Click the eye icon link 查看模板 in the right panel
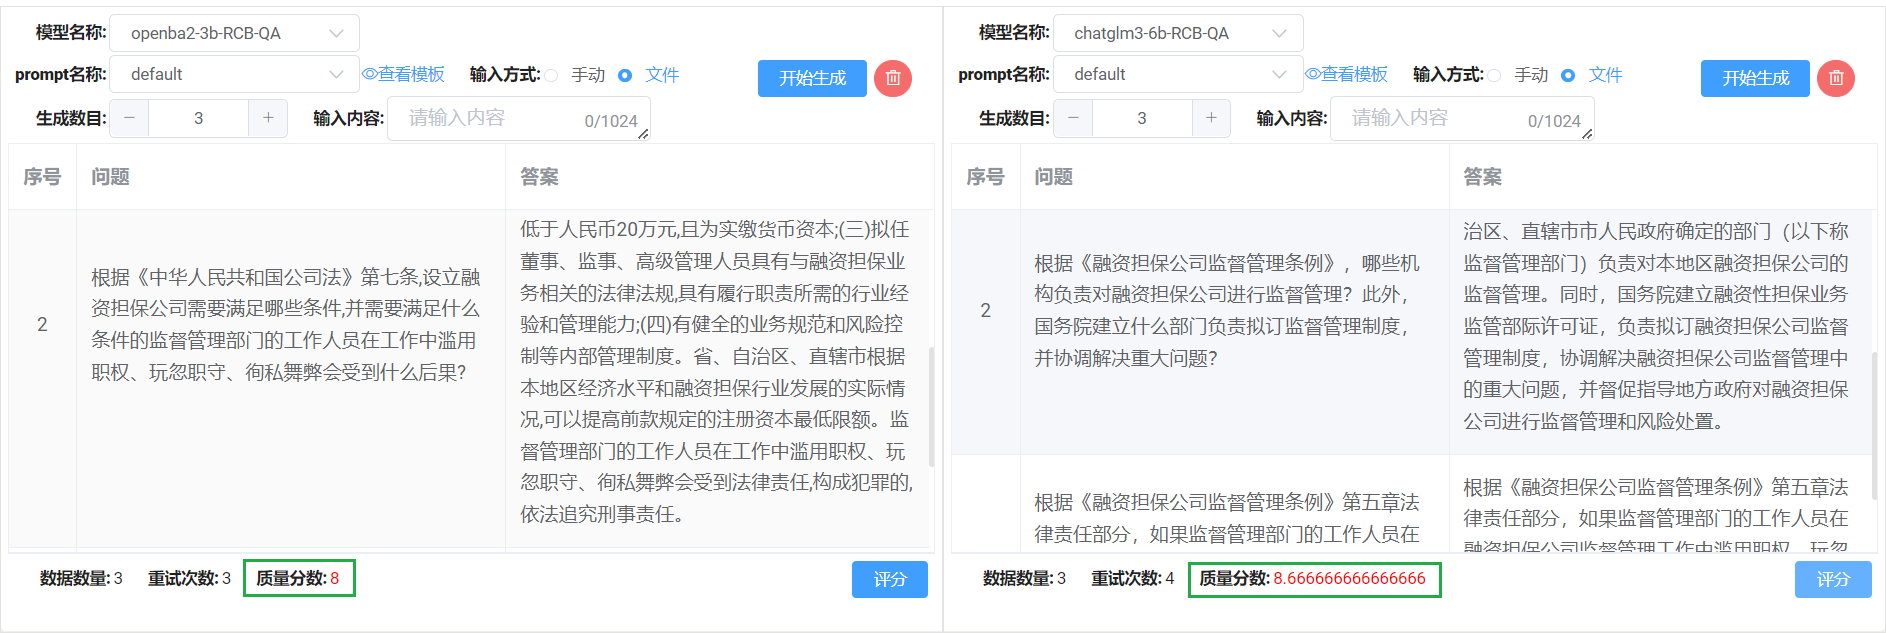The width and height of the screenshot is (1886, 633). pyautogui.click(x=1346, y=74)
